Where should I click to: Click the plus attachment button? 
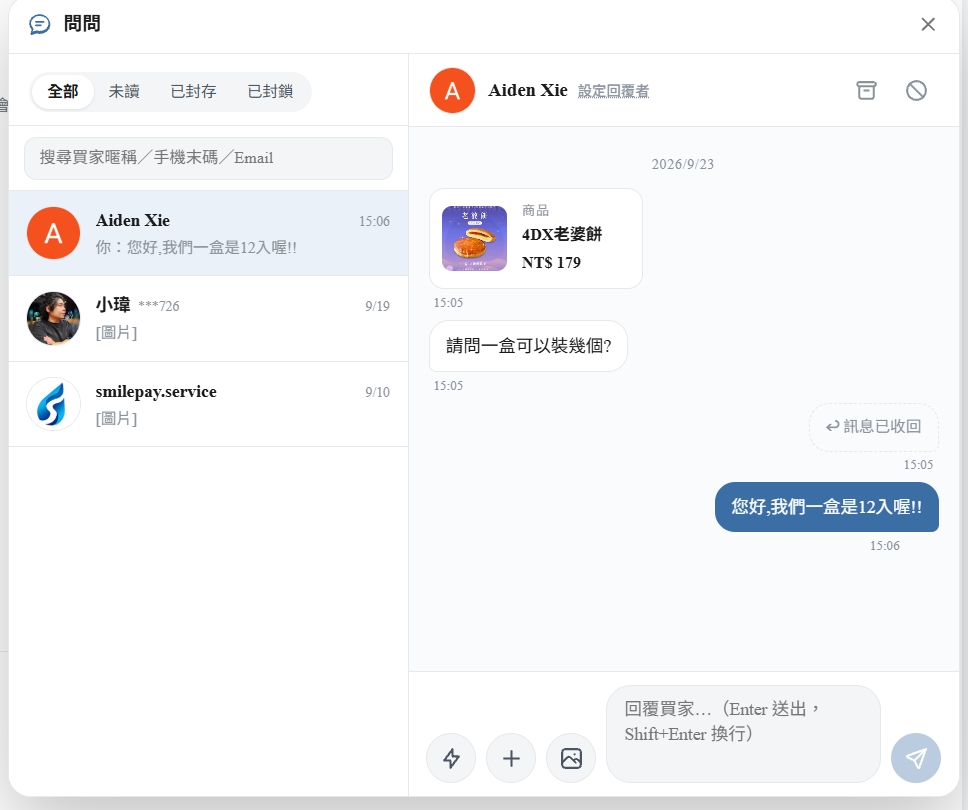coord(511,758)
